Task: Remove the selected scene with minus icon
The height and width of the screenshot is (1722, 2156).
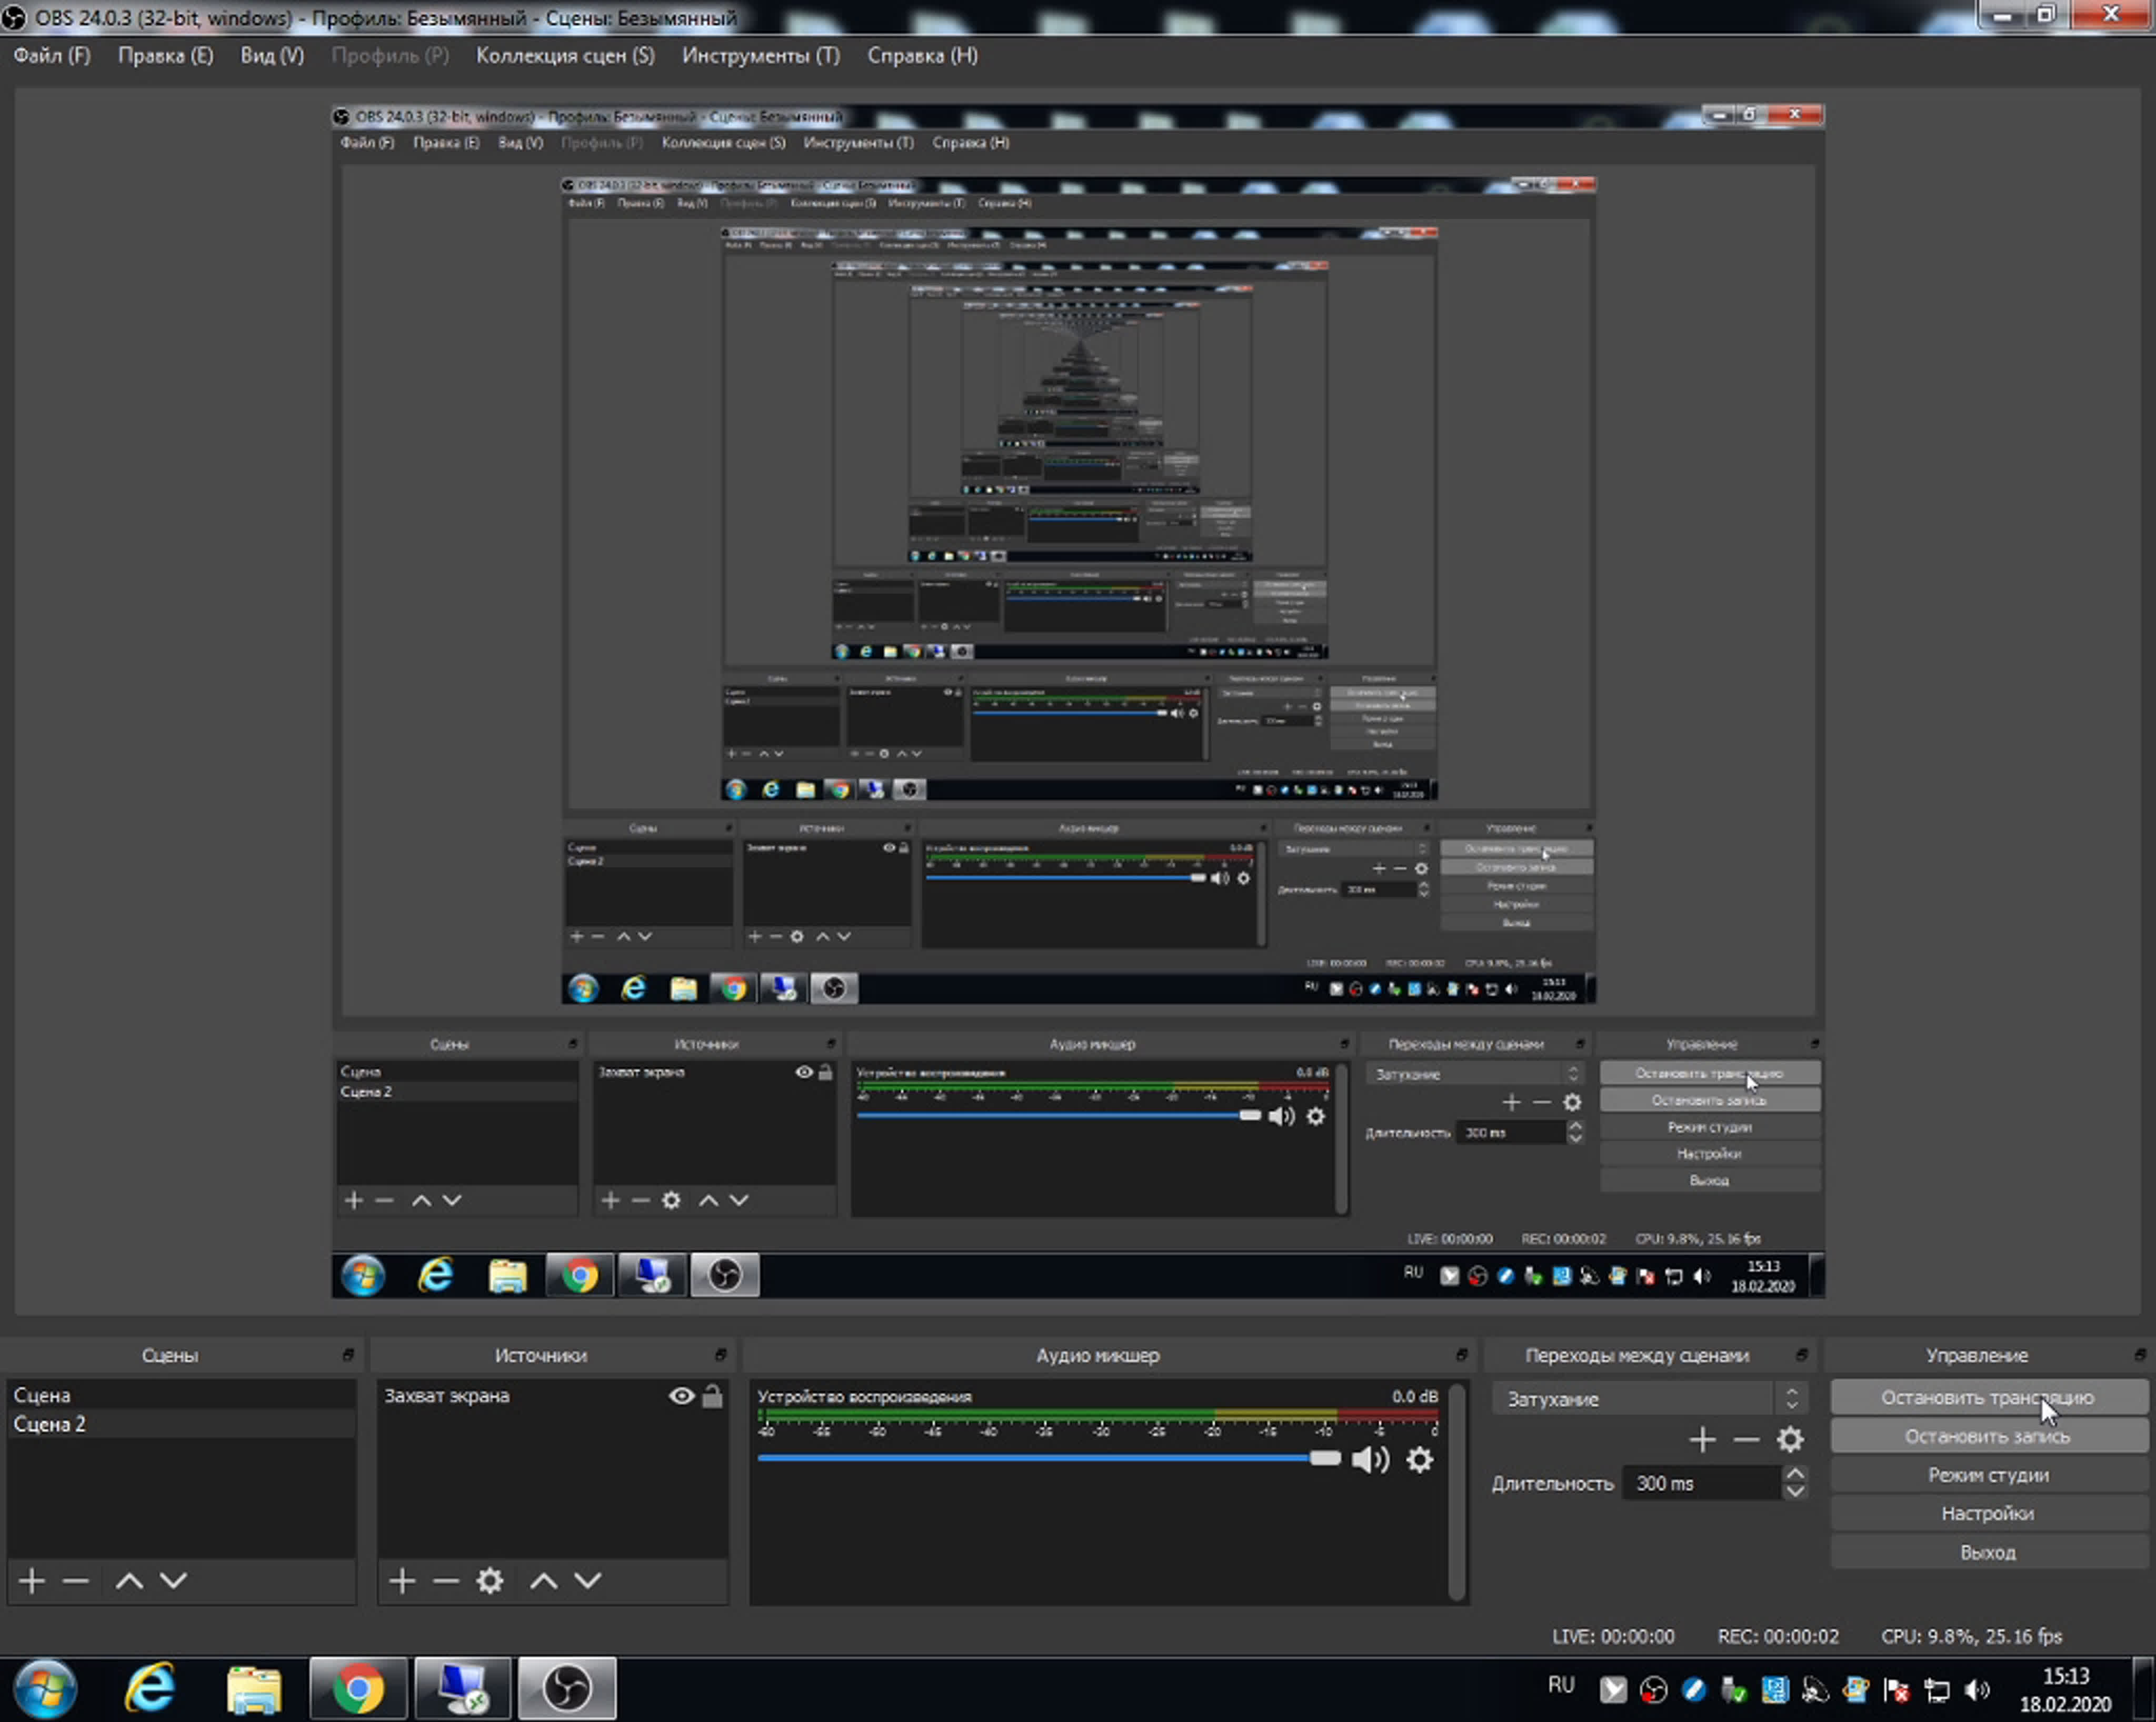Action: click(76, 1581)
